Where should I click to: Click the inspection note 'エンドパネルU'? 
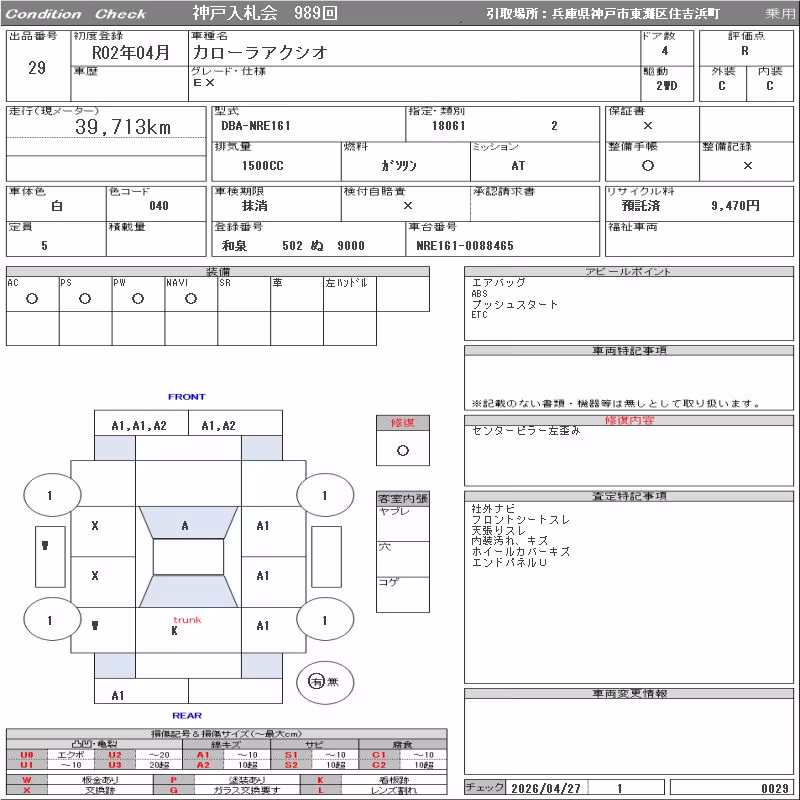(509, 562)
